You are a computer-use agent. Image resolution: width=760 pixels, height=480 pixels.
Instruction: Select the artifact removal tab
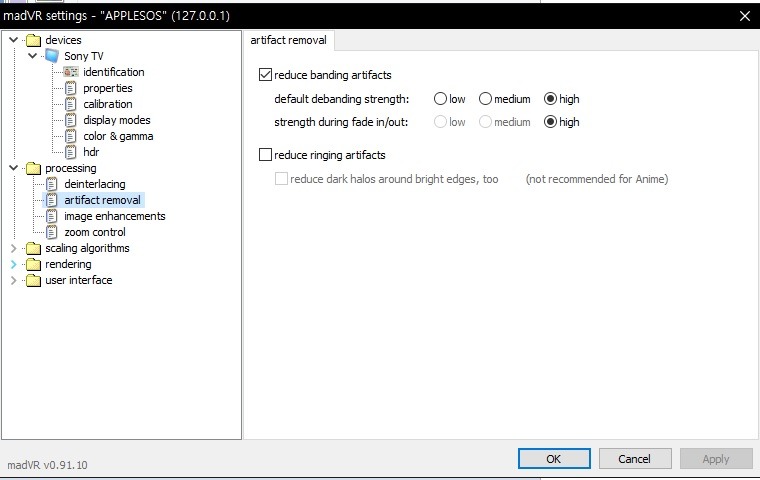290,41
